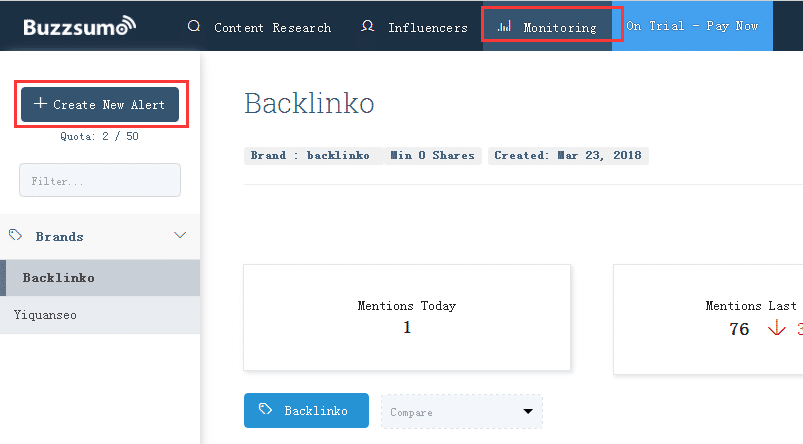Click the Created: Mar 23, 2018 tag
Image resolution: width=803 pixels, height=444 pixels.
[568, 156]
